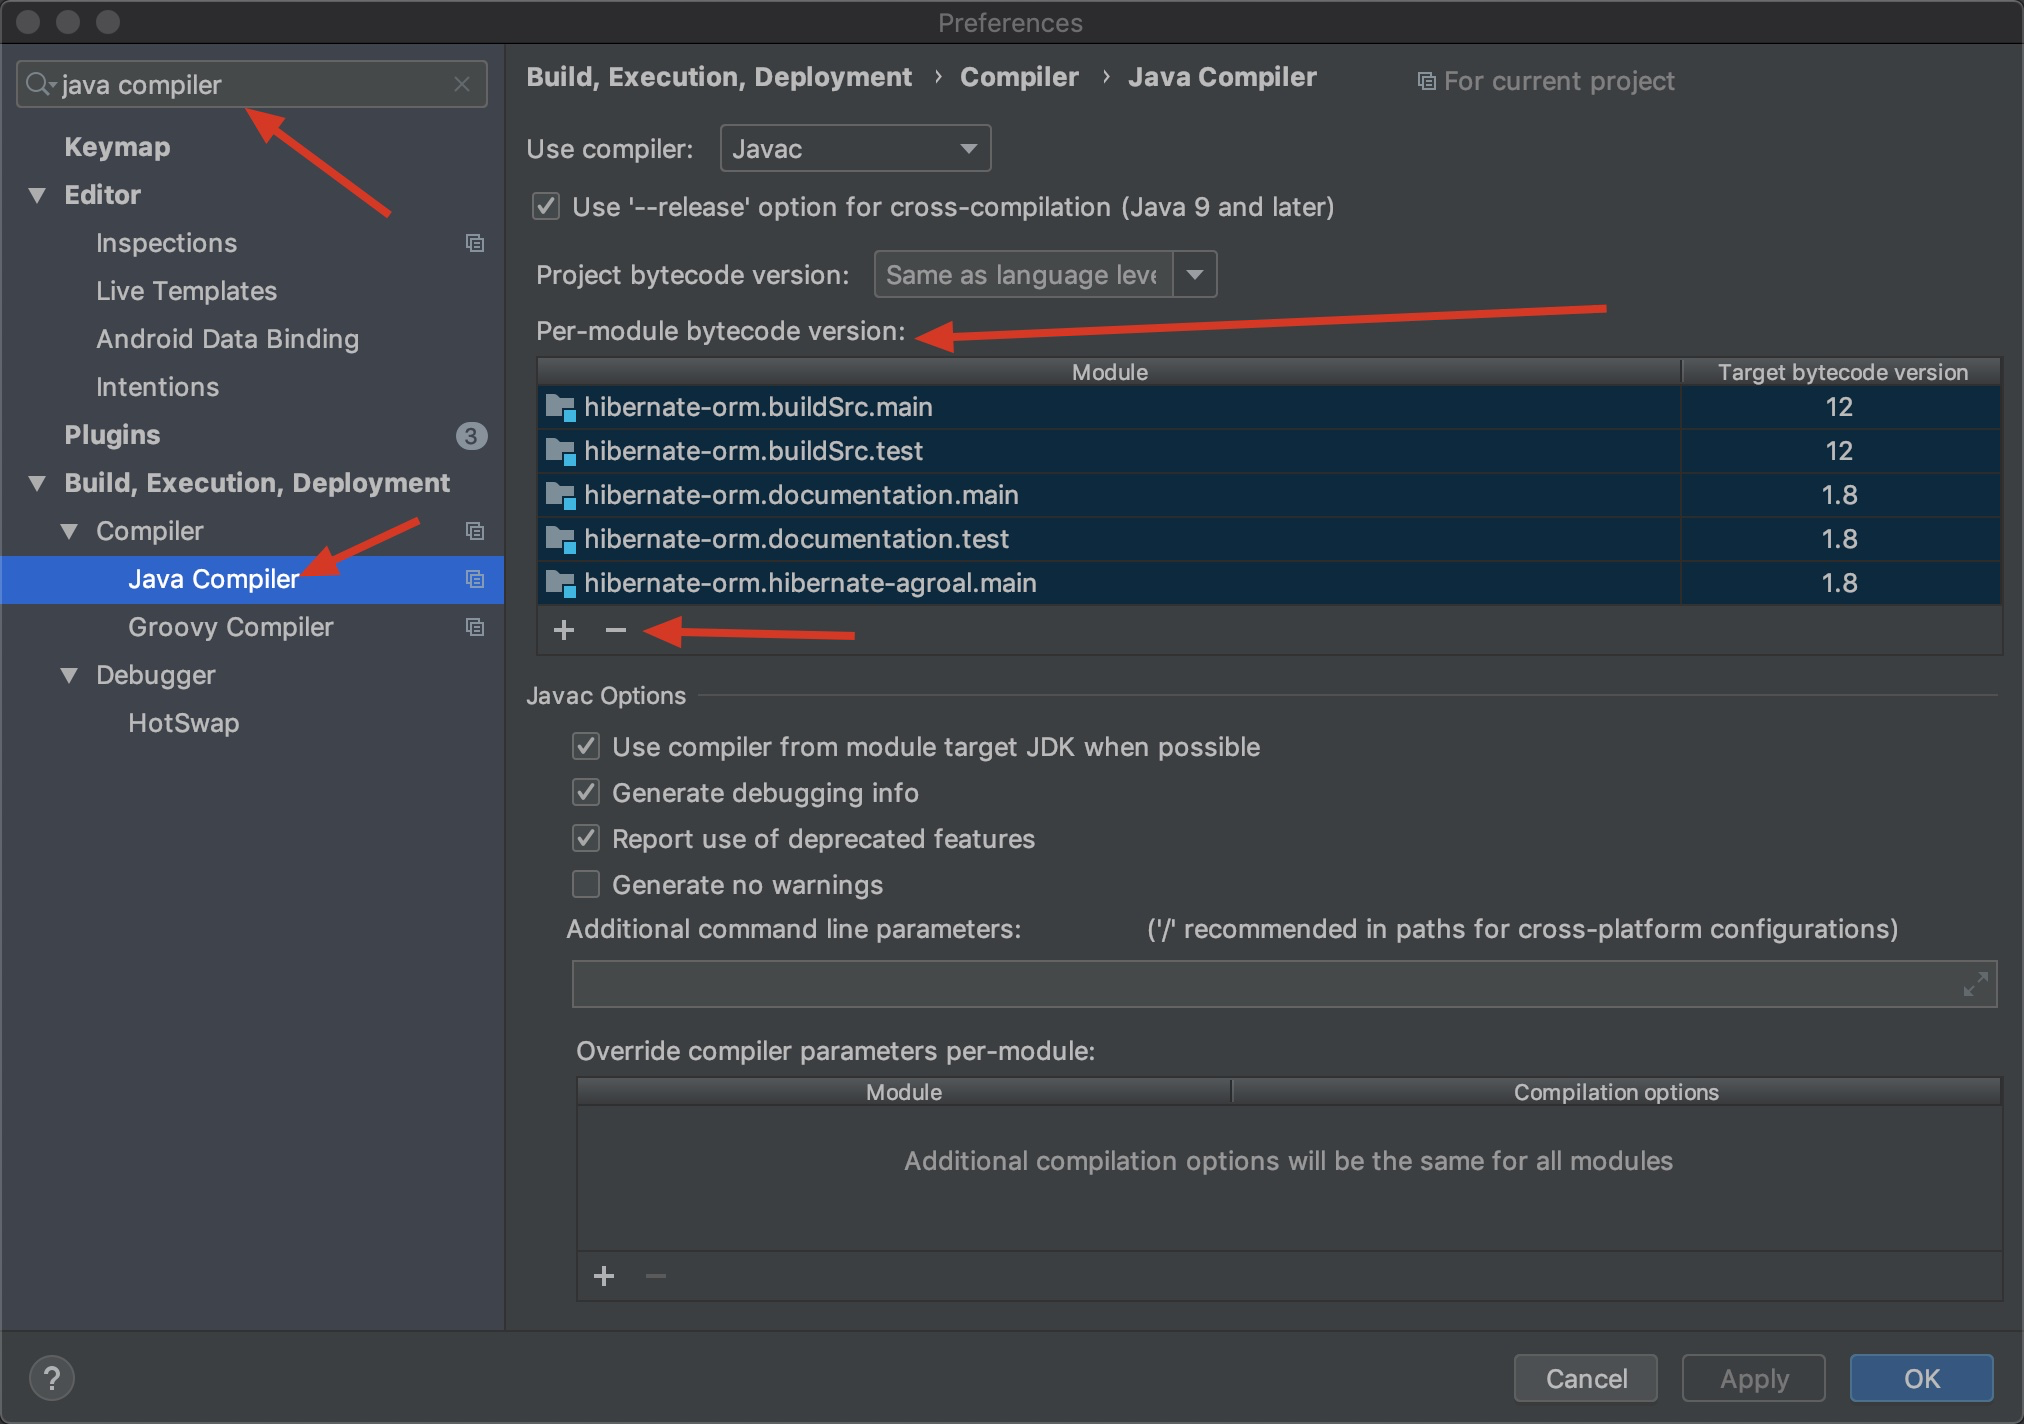Image resolution: width=2024 pixels, height=1424 pixels.
Task: Open the Live Templates settings page
Action: tap(186, 291)
